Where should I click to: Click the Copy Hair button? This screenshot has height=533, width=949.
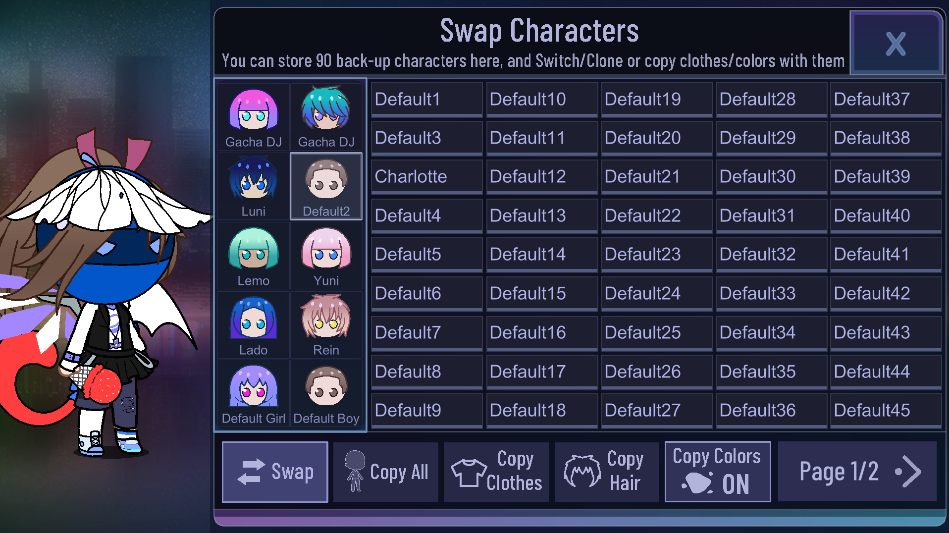(x=606, y=471)
